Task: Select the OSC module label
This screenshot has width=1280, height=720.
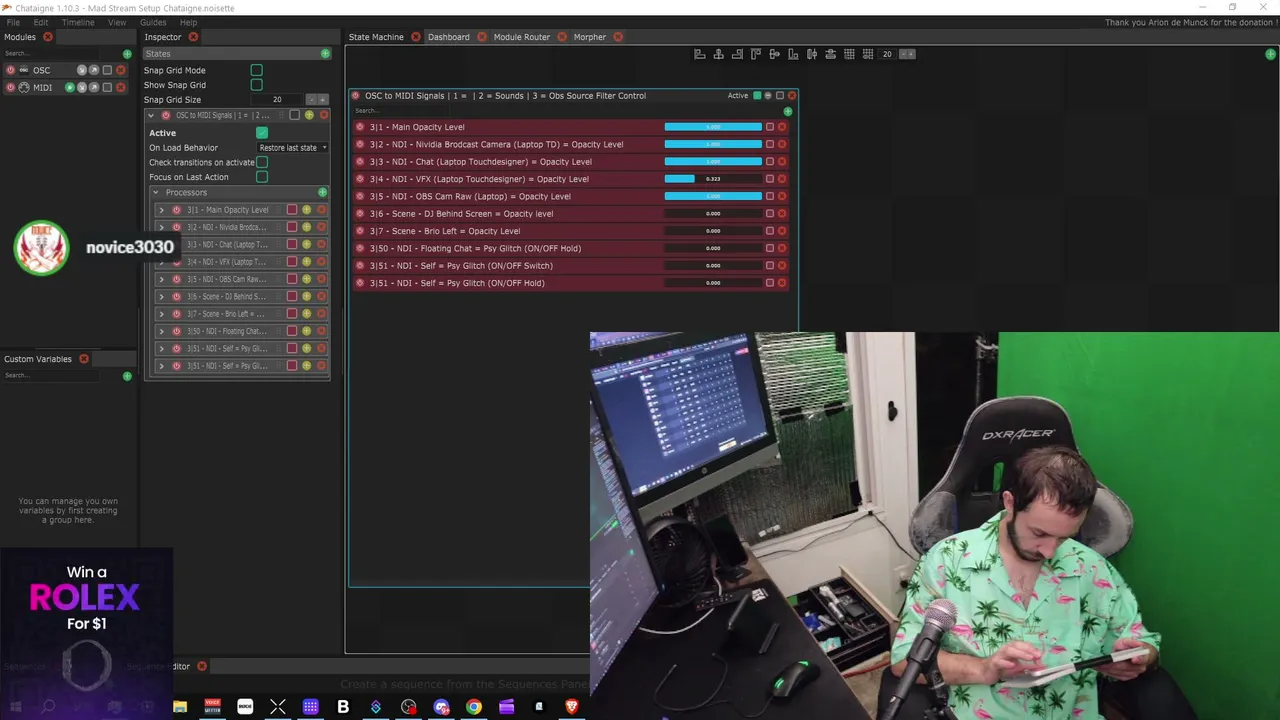Action: (x=41, y=70)
